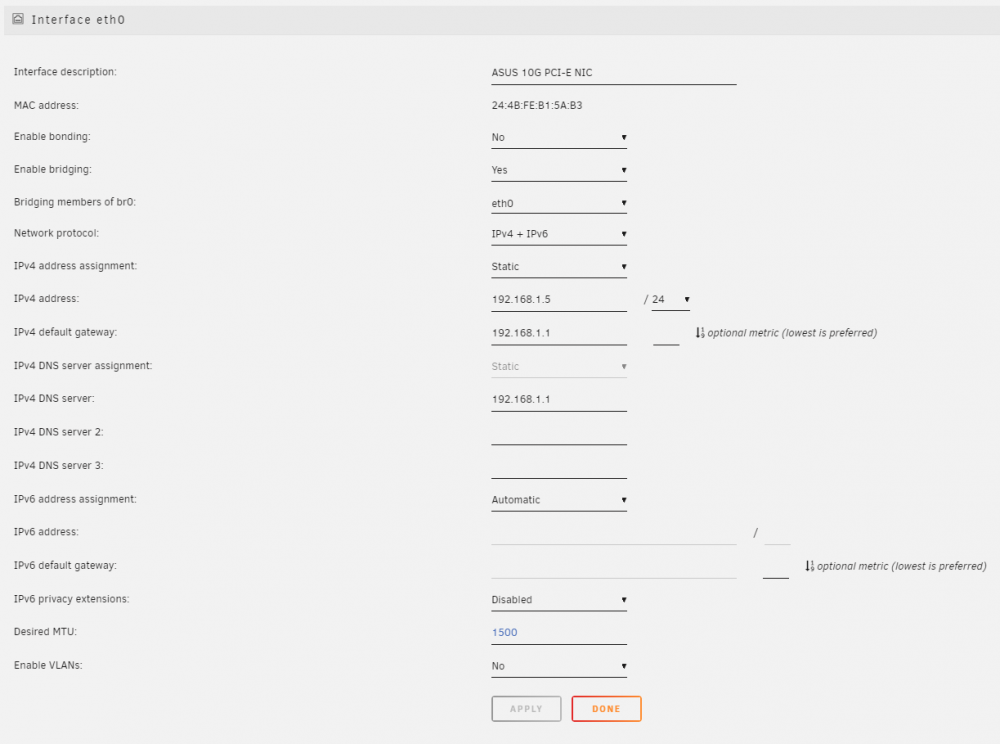Click the Interface eth0 header icon

(x=18, y=19)
